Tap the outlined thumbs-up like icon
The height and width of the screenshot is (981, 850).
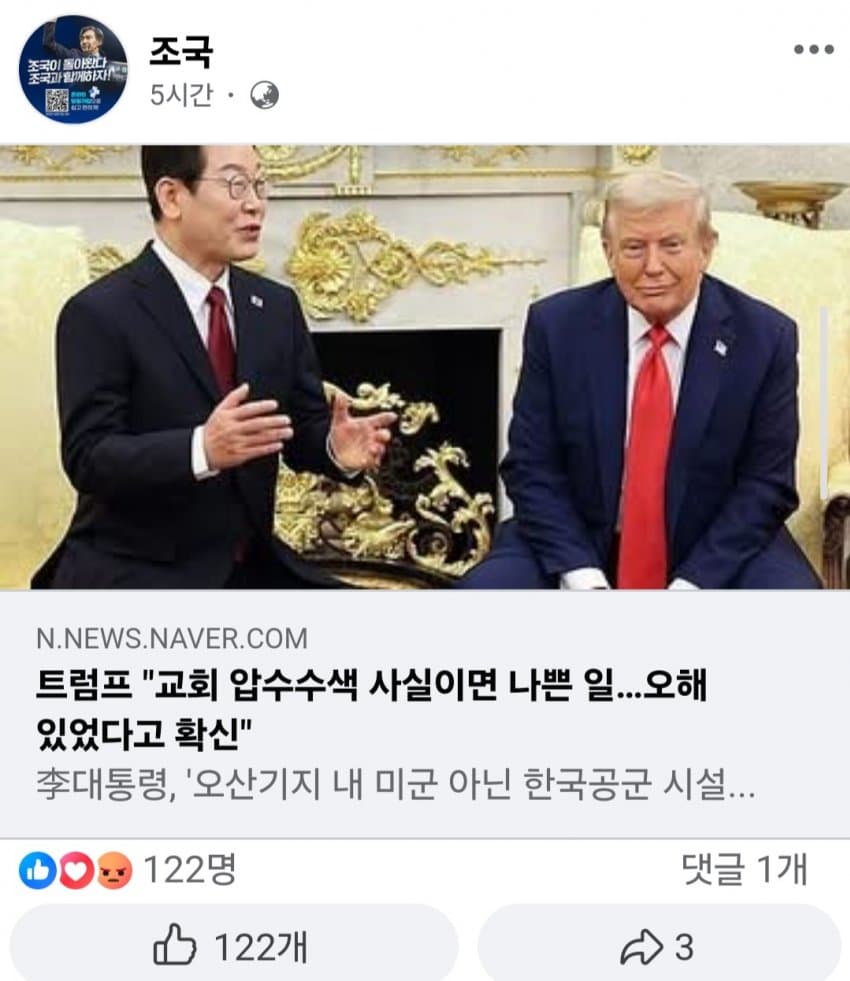(175, 944)
